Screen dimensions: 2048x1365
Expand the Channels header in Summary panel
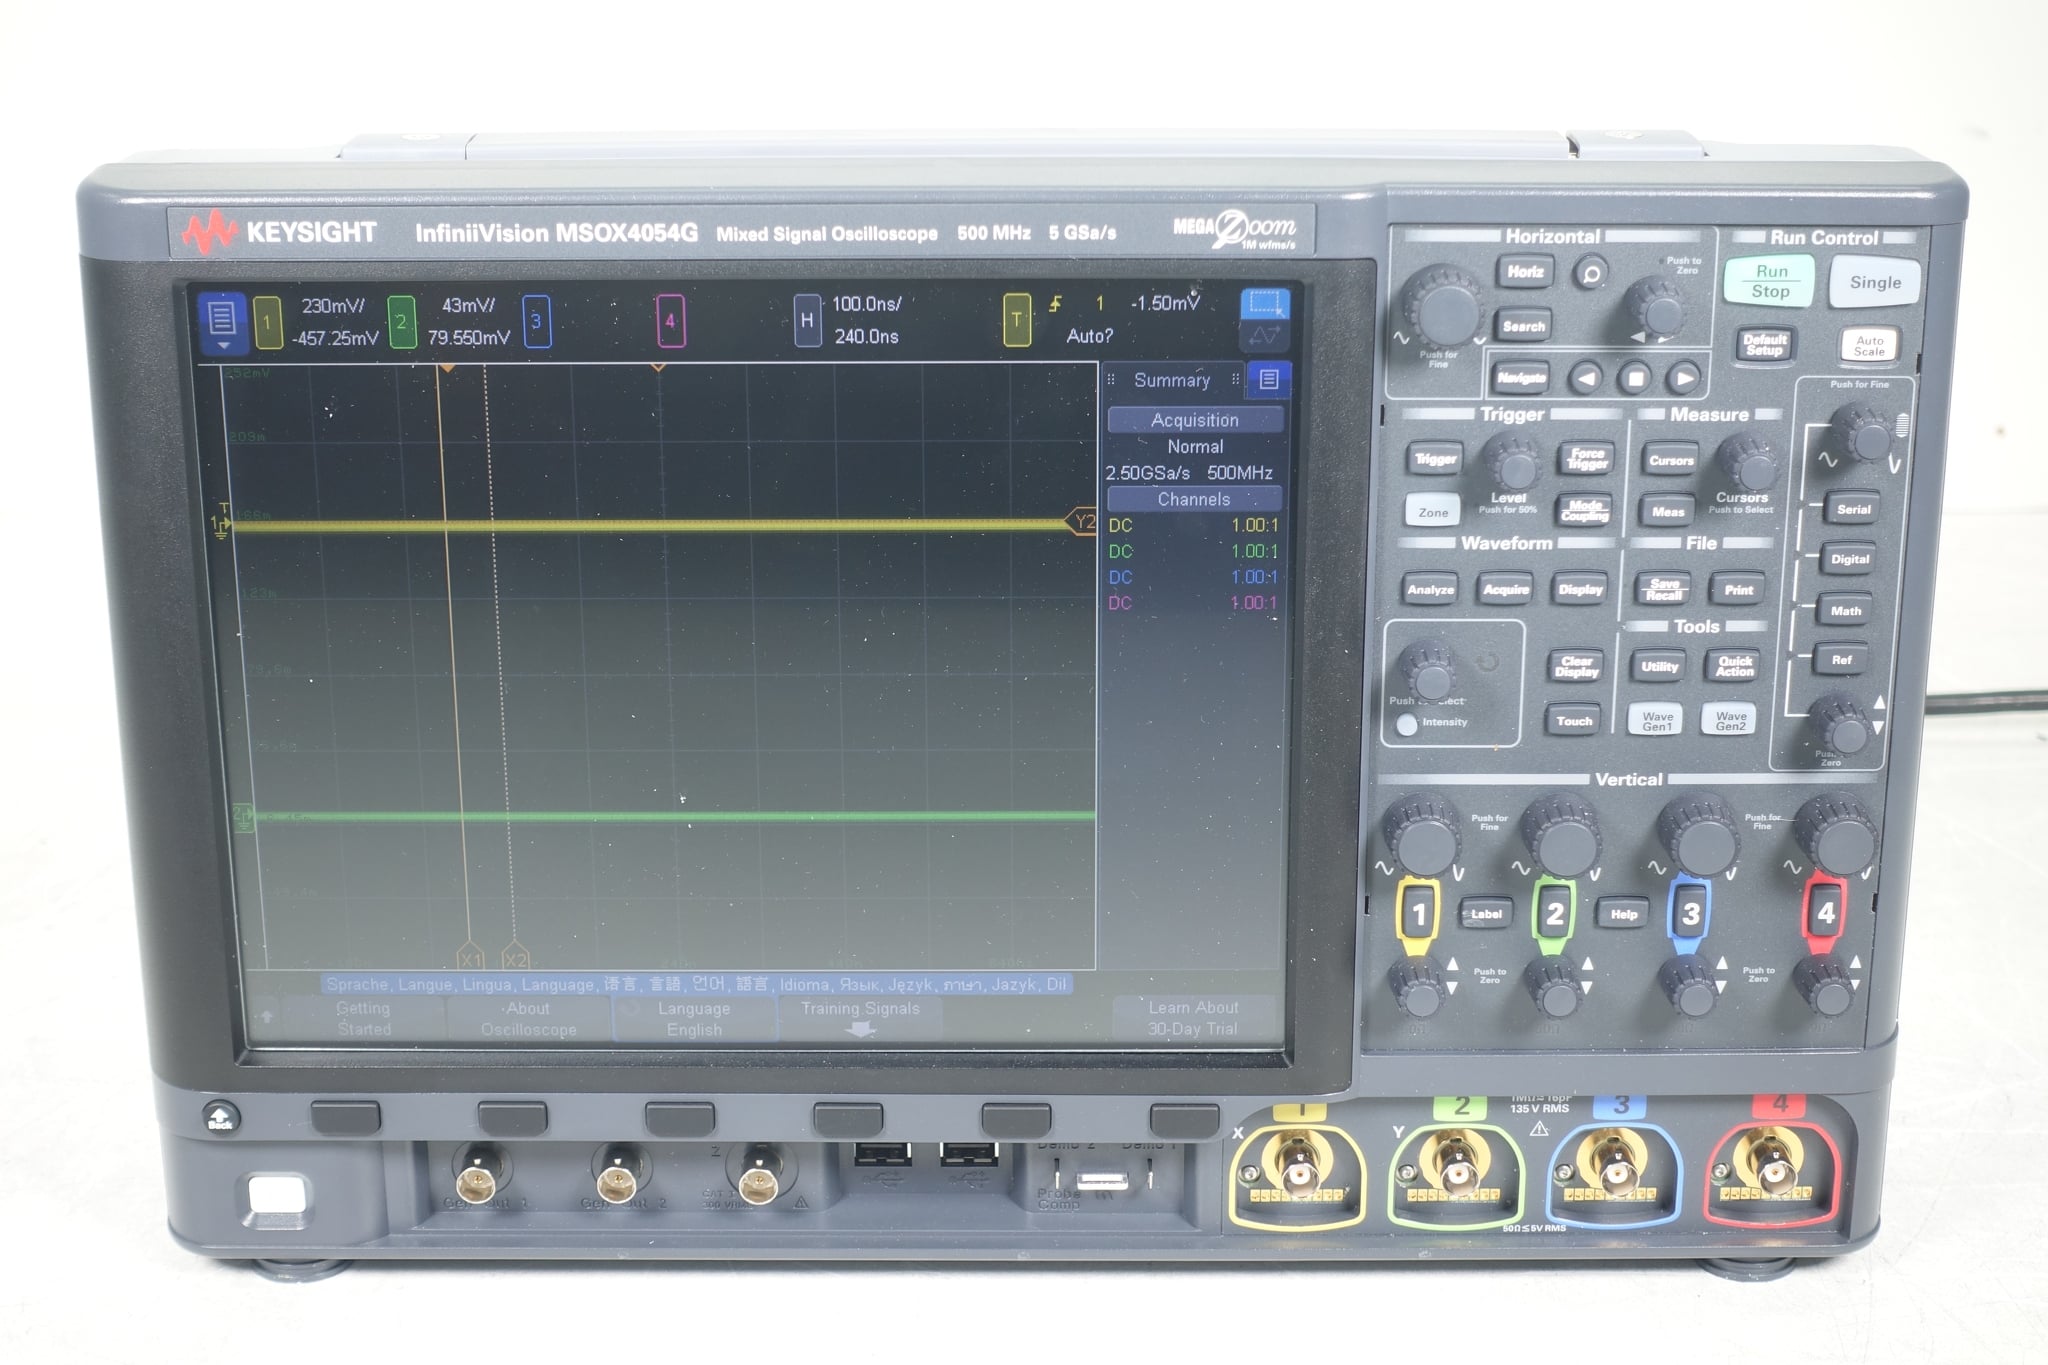coord(1194,499)
